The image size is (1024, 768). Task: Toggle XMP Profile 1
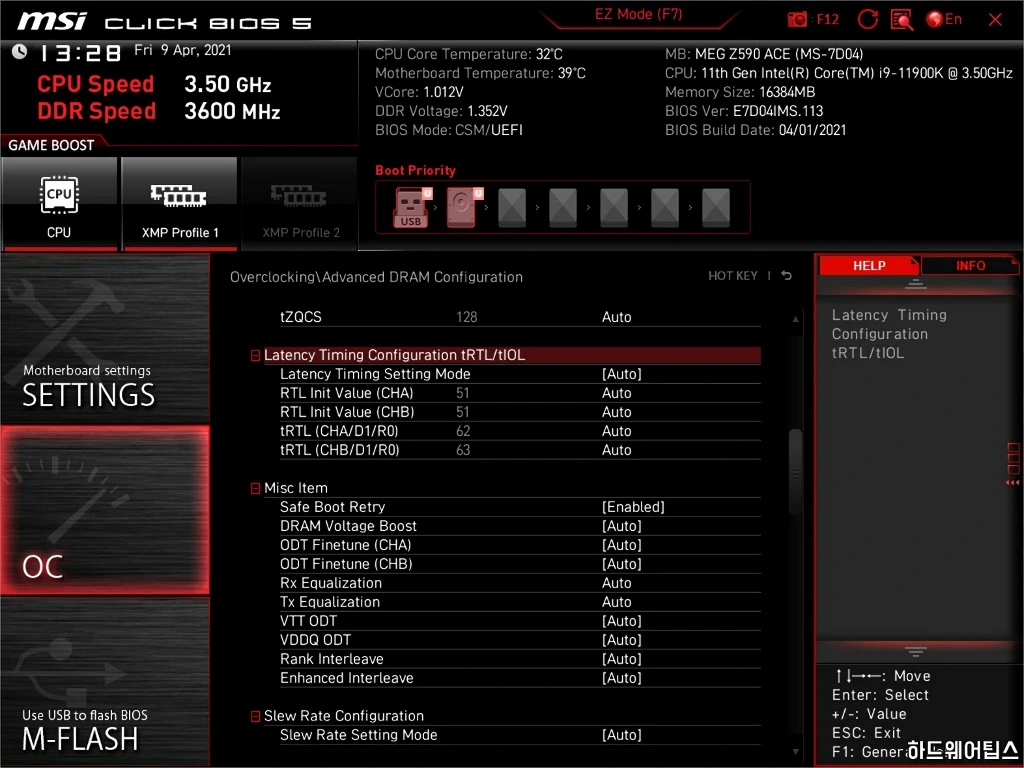click(179, 204)
